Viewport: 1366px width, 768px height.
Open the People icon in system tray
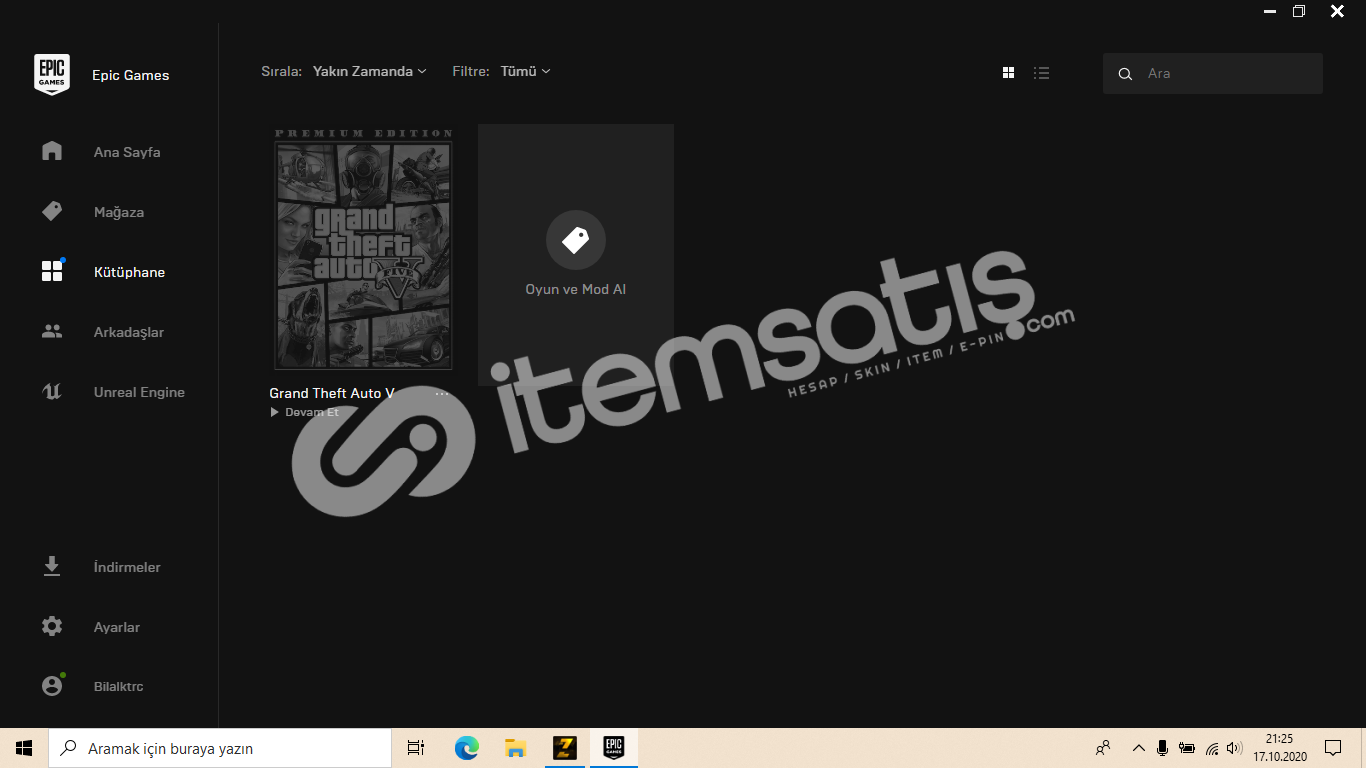[x=1103, y=748]
